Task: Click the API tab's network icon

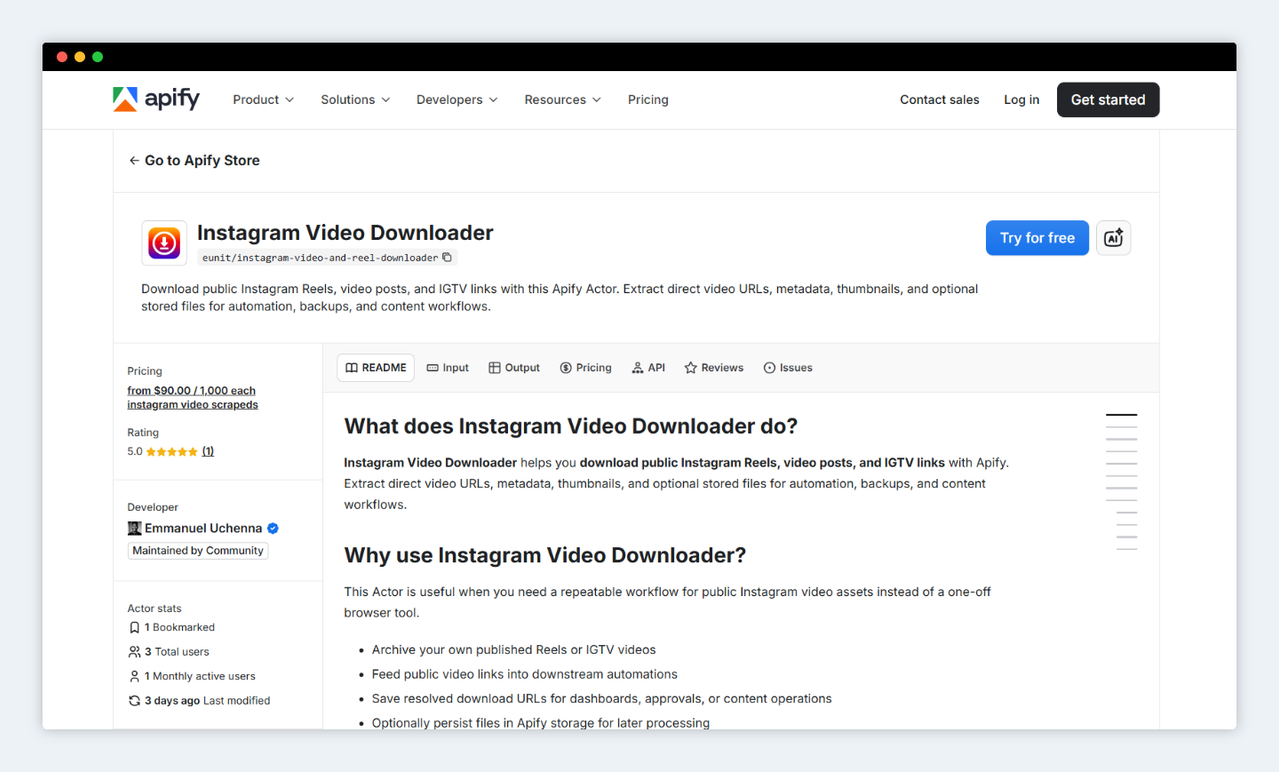Action: click(x=637, y=368)
